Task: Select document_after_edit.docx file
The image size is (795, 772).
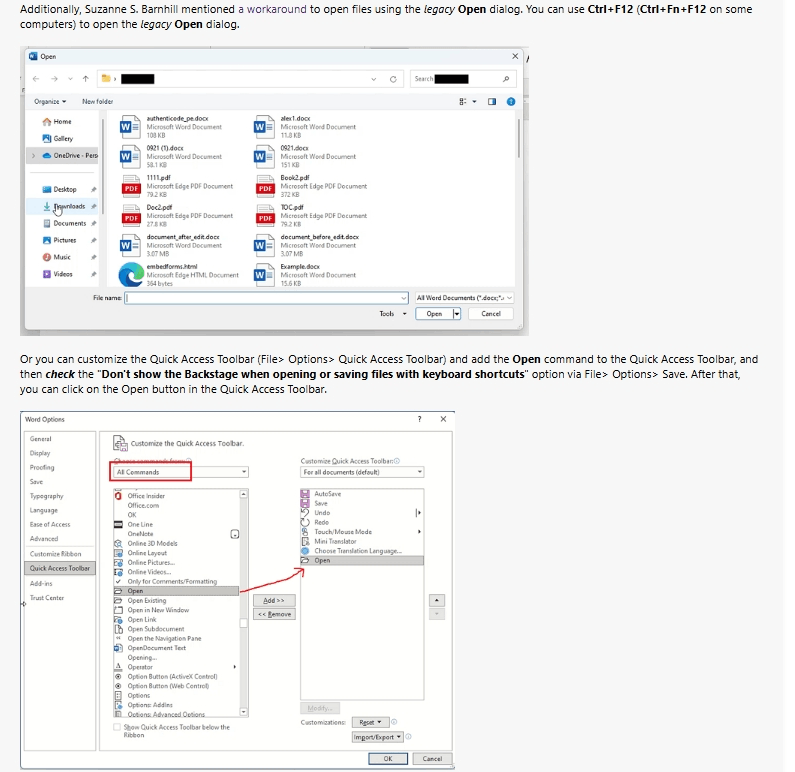Action: pyautogui.click(x=171, y=245)
